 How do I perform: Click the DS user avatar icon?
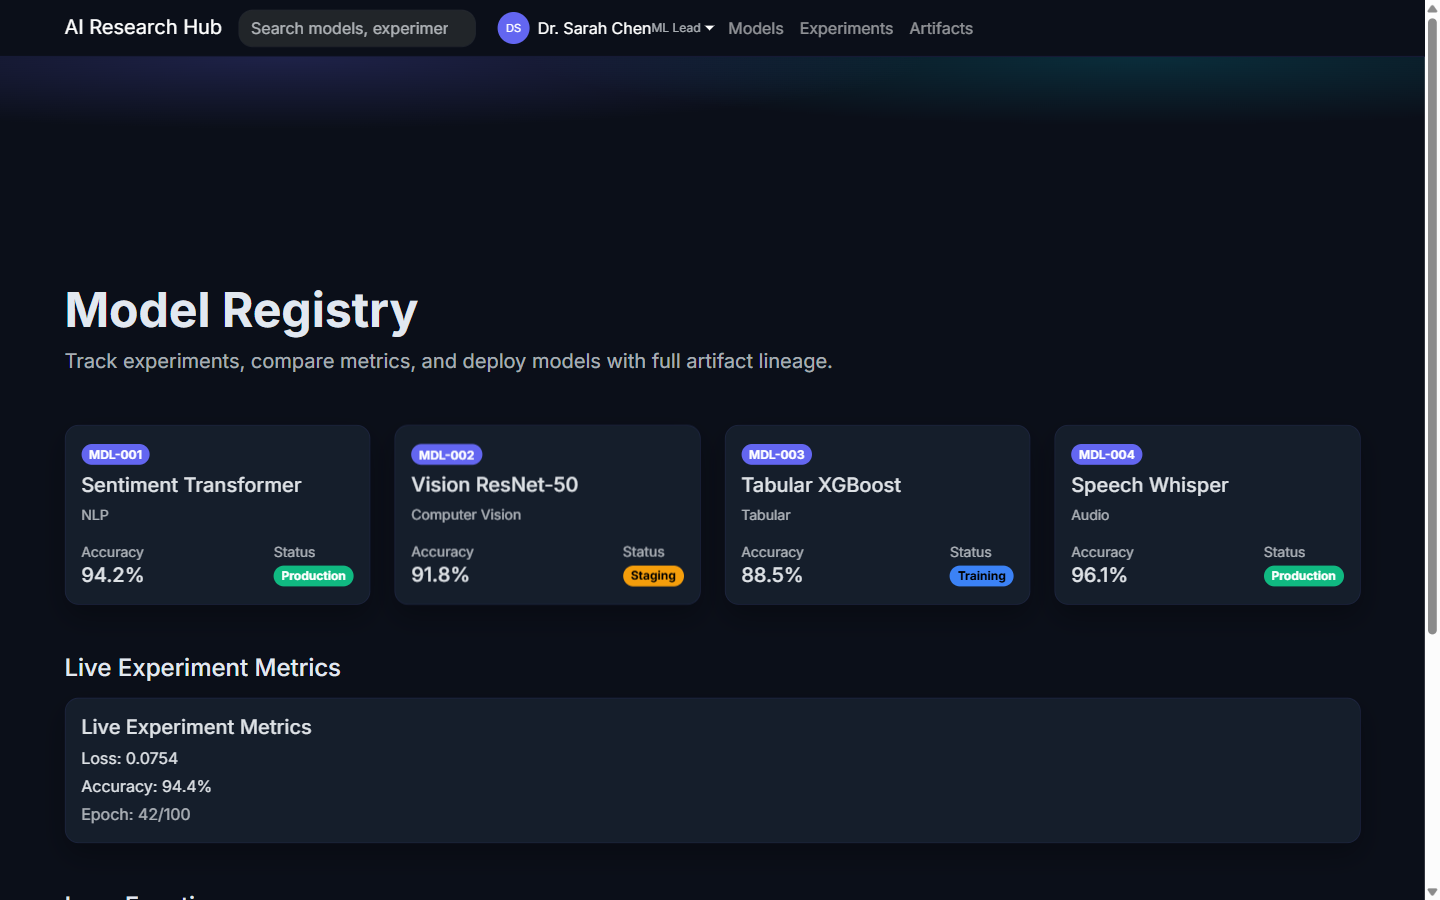(x=513, y=28)
